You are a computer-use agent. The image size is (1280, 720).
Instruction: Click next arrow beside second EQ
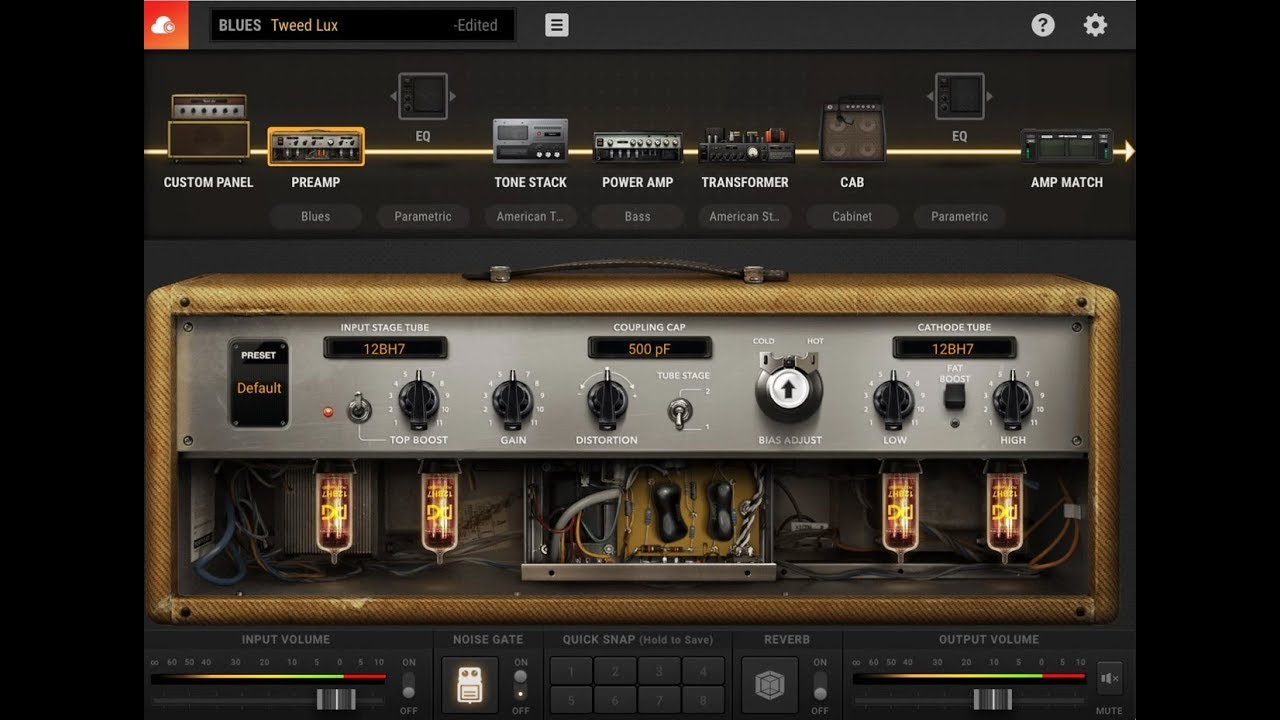[x=989, y=96]
